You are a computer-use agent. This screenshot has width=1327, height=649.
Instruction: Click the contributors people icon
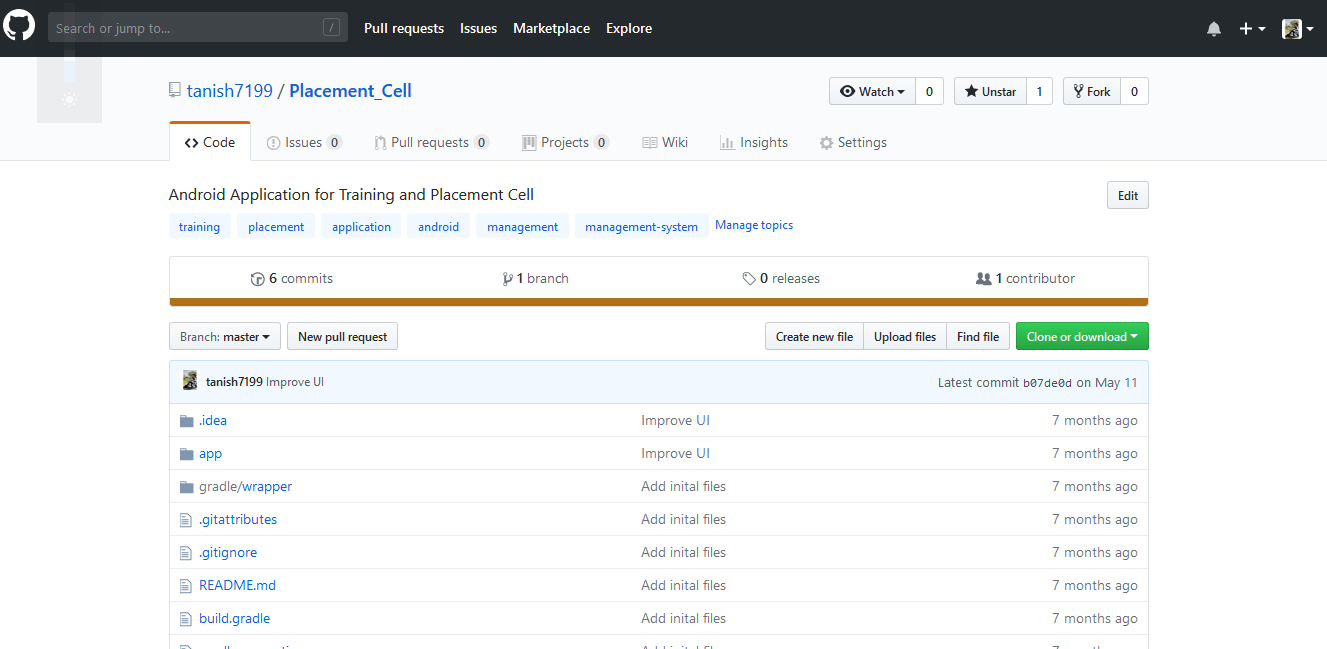(983, 279)
